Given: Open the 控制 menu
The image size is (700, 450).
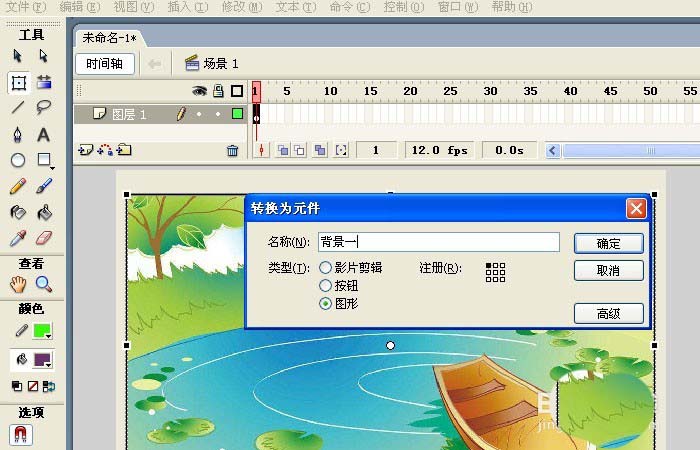Looking at the screenshot, I should click(x=403, y=7).
